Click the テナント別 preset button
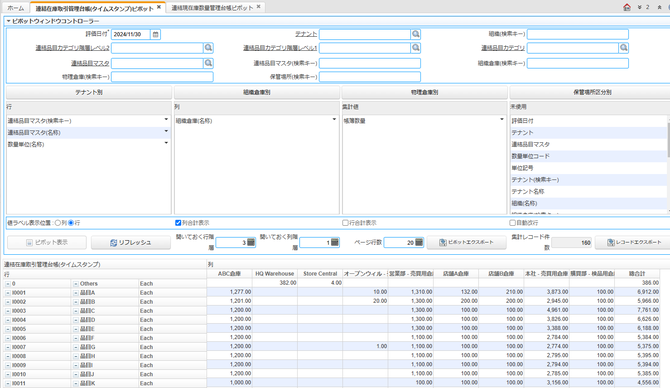This screenshot has width=670, height=388. [x=89, y=92]
